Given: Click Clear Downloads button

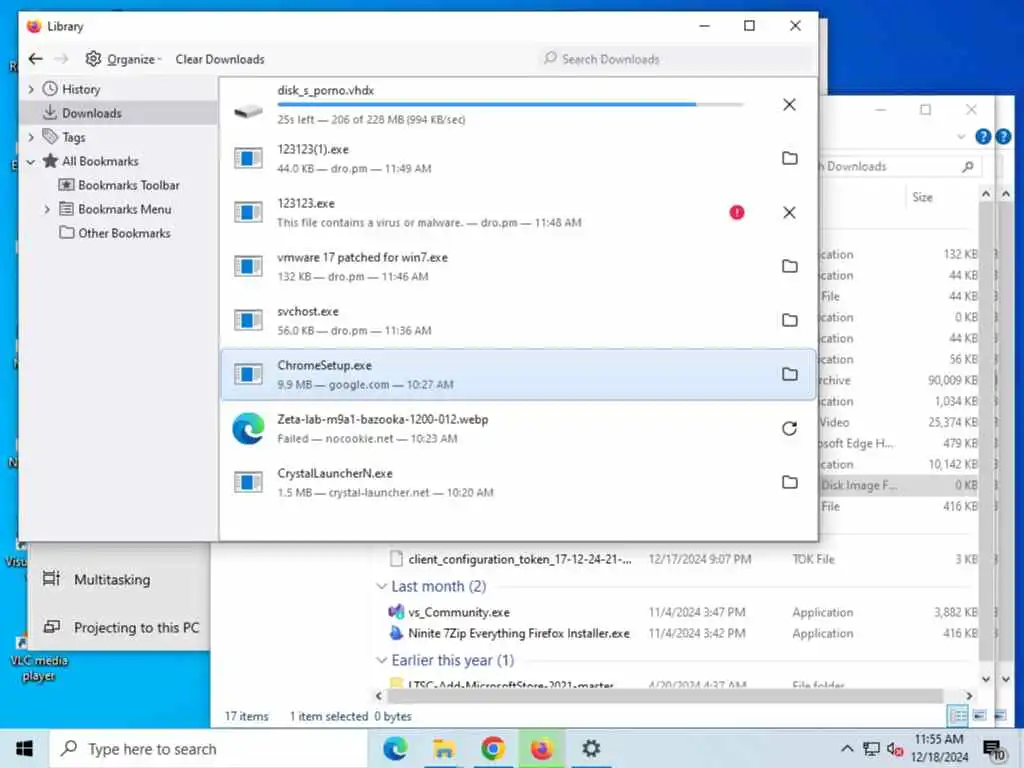Looking at the screenshot, I should click(x=220, y=59).
